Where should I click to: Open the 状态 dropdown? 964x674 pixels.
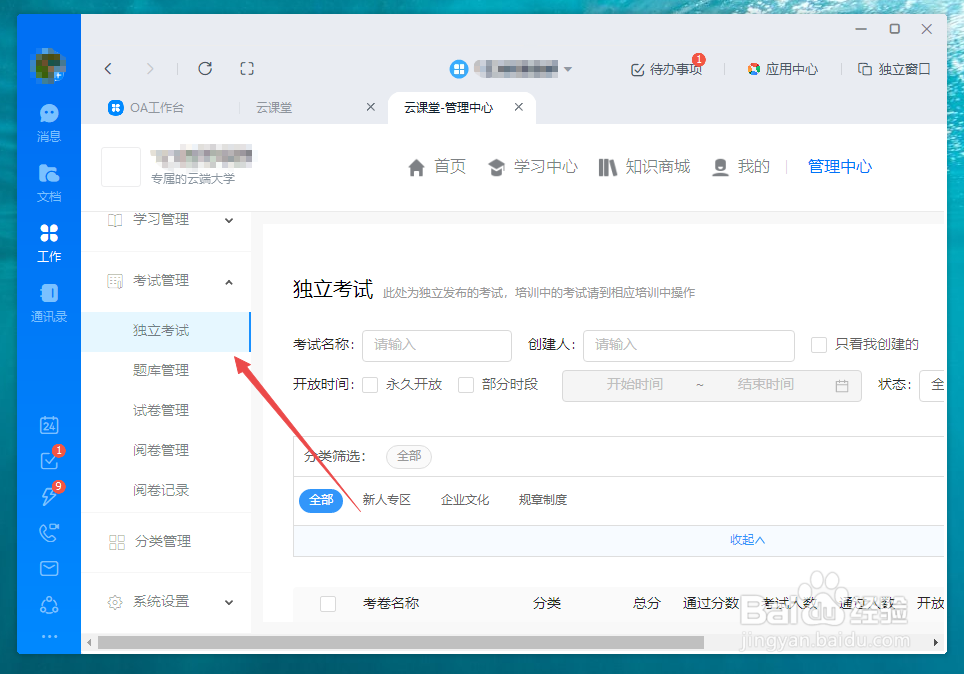coord(932,386)
